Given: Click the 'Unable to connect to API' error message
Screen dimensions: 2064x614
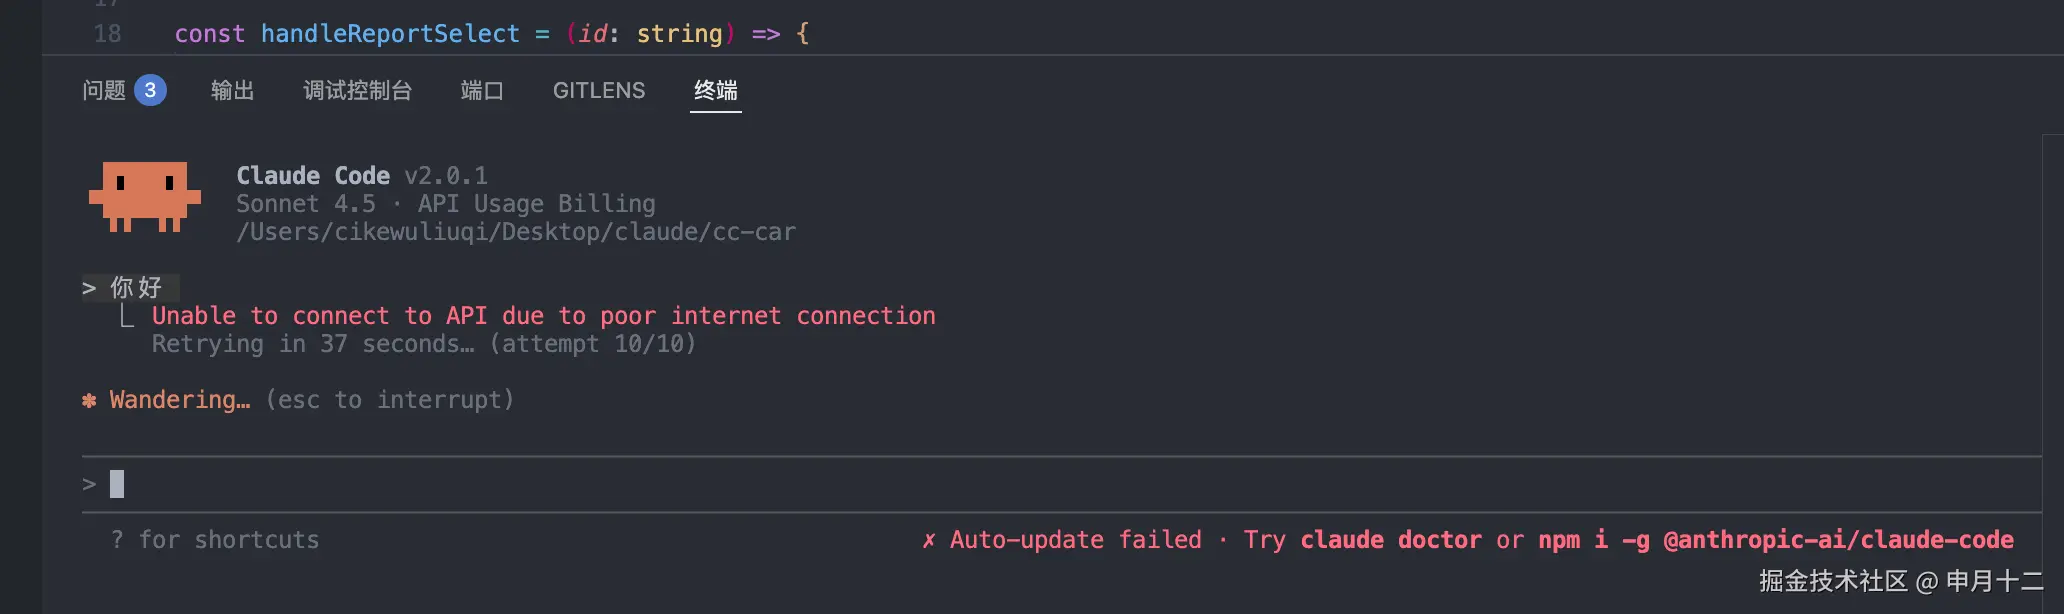Looking at the screenshot, I should pos(543,316).
